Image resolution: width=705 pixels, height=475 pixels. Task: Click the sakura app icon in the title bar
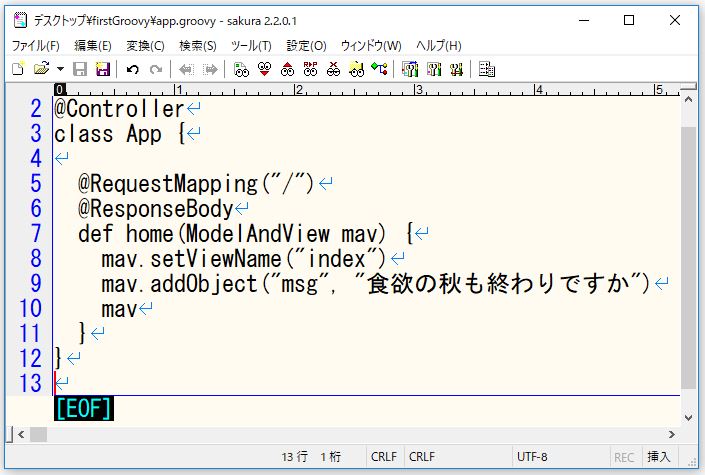(20, 20)
